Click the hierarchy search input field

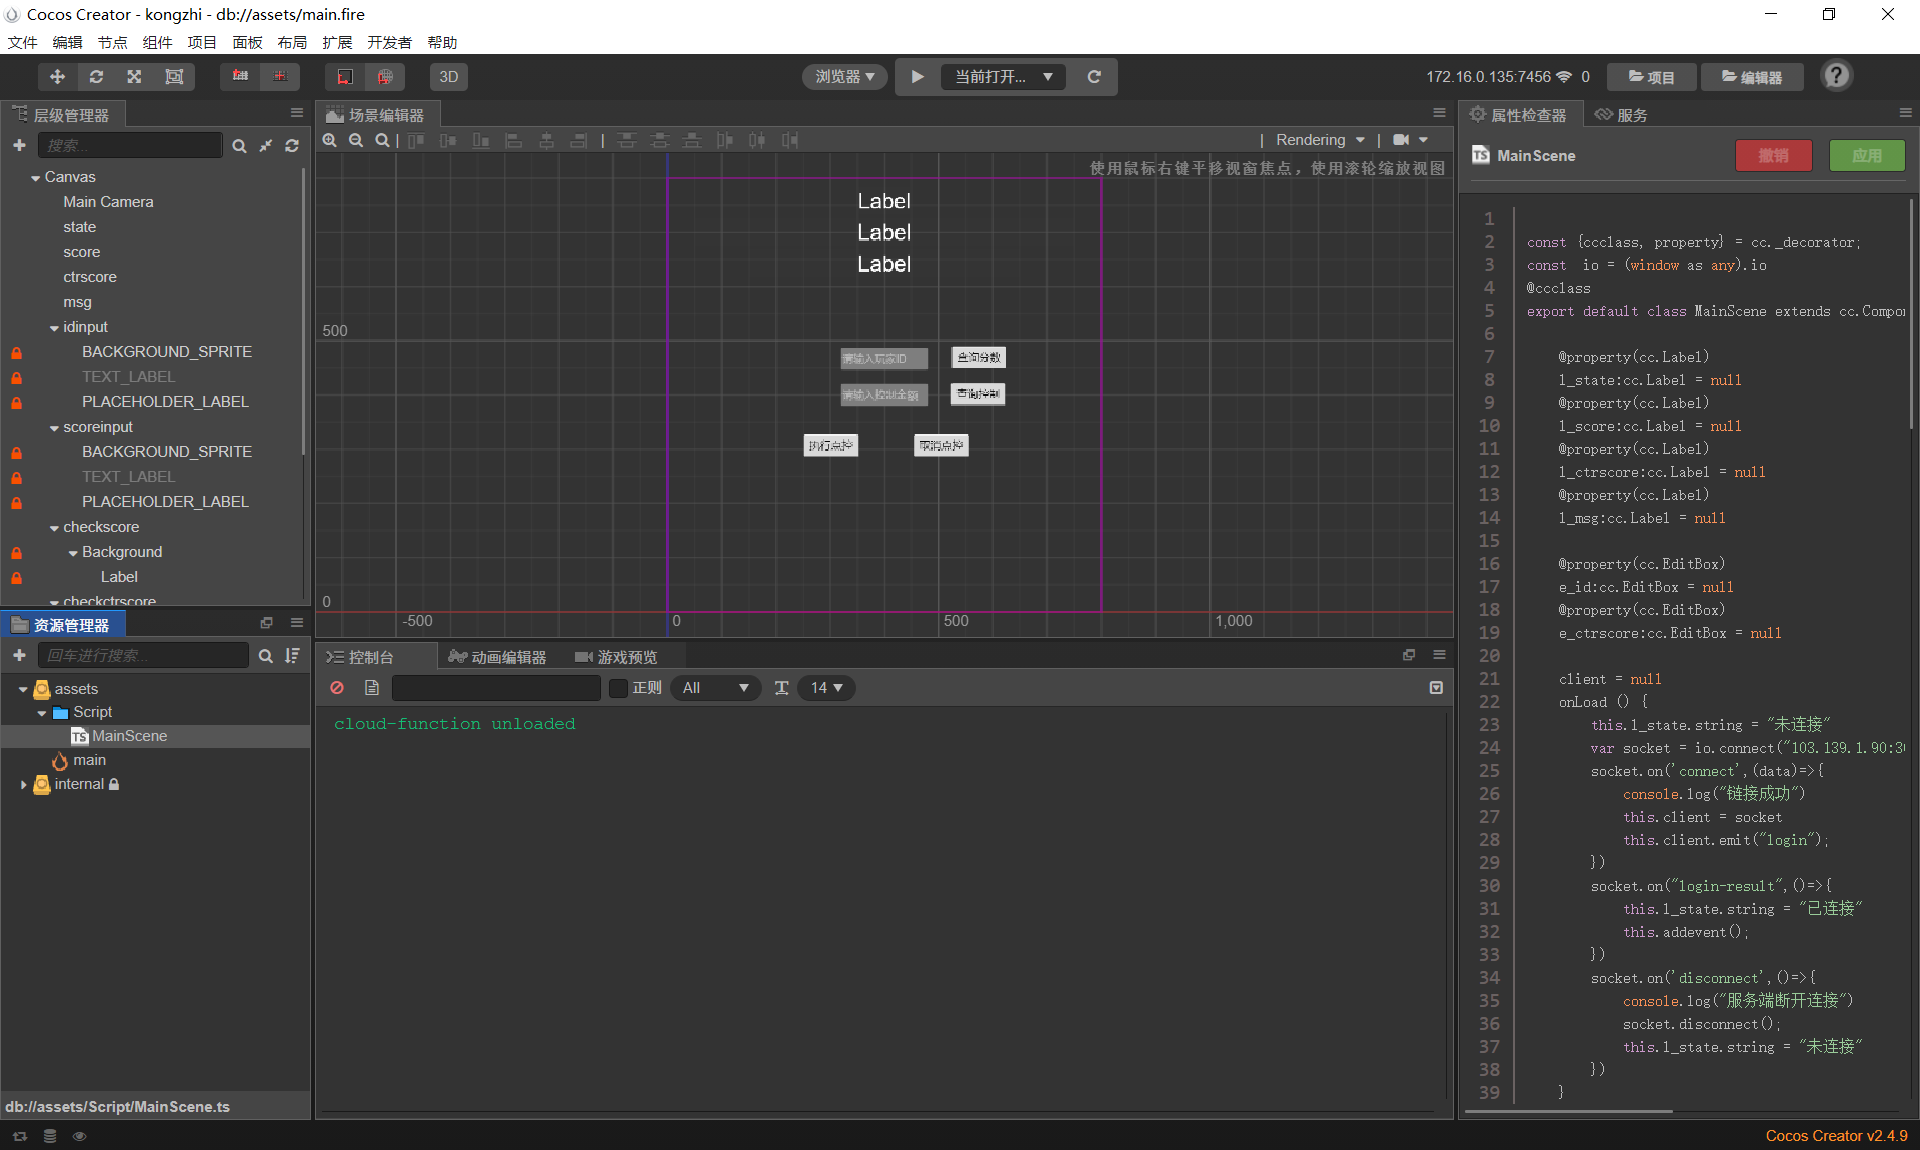coord(130,146)
